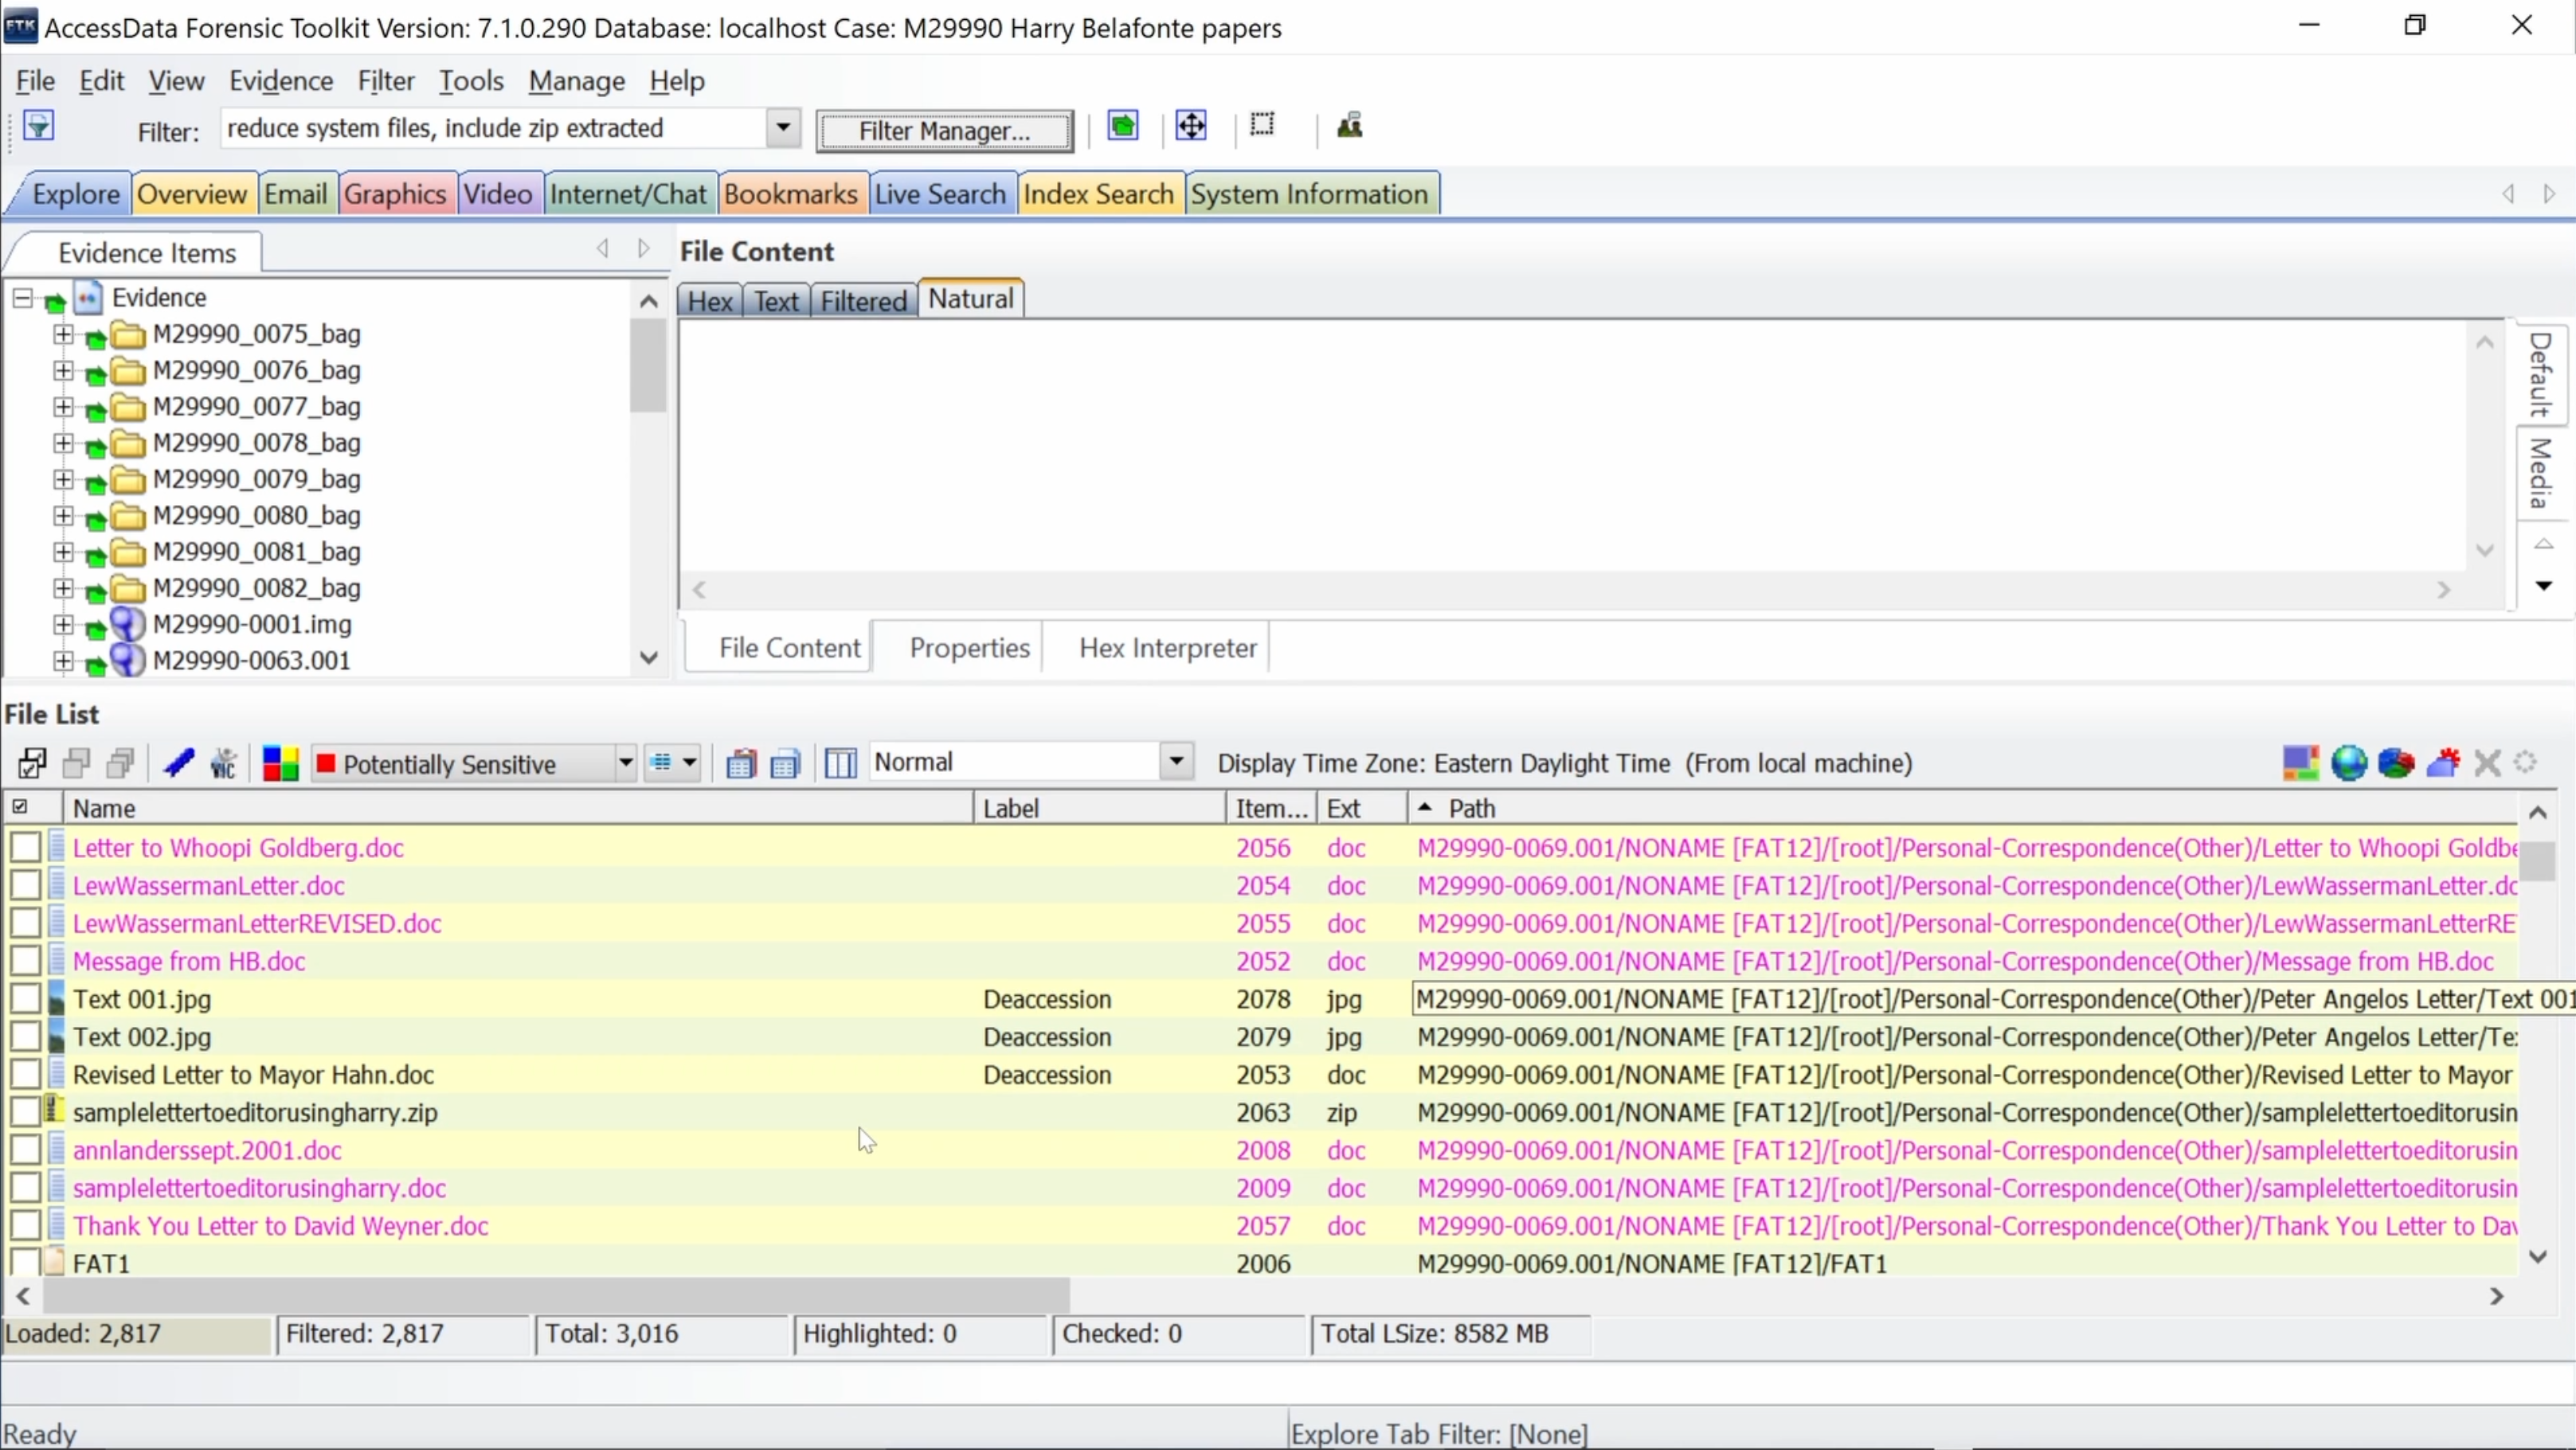The image size is (2576, 1450).
Task: Toggle the filter funnel icon in toolbar
Action: coord(38,127)
